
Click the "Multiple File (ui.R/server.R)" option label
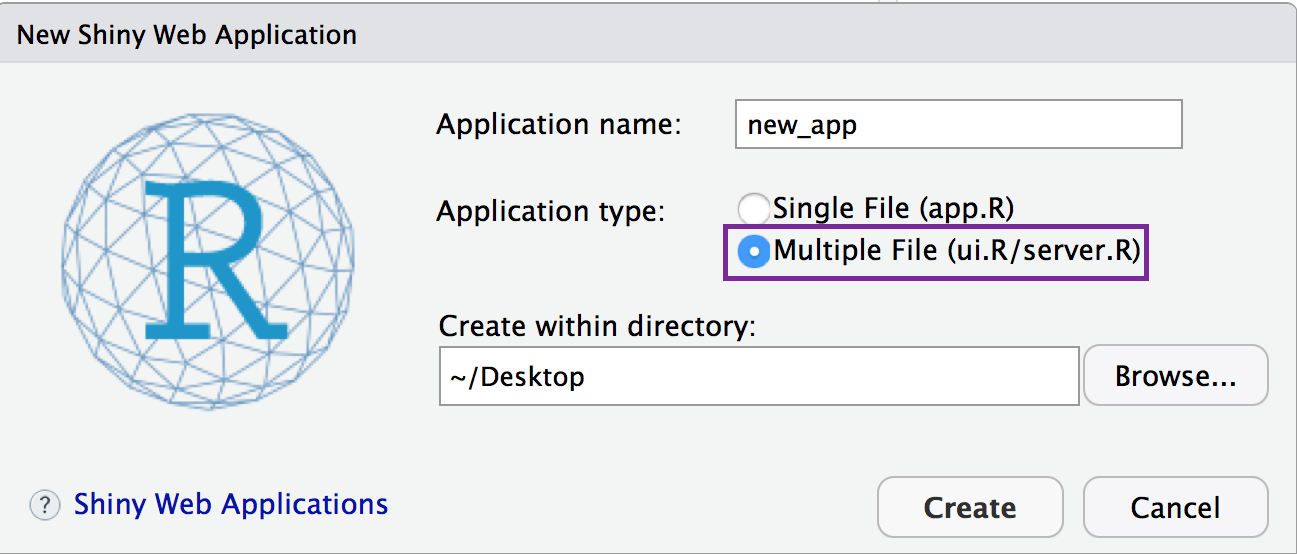point(956,250)
